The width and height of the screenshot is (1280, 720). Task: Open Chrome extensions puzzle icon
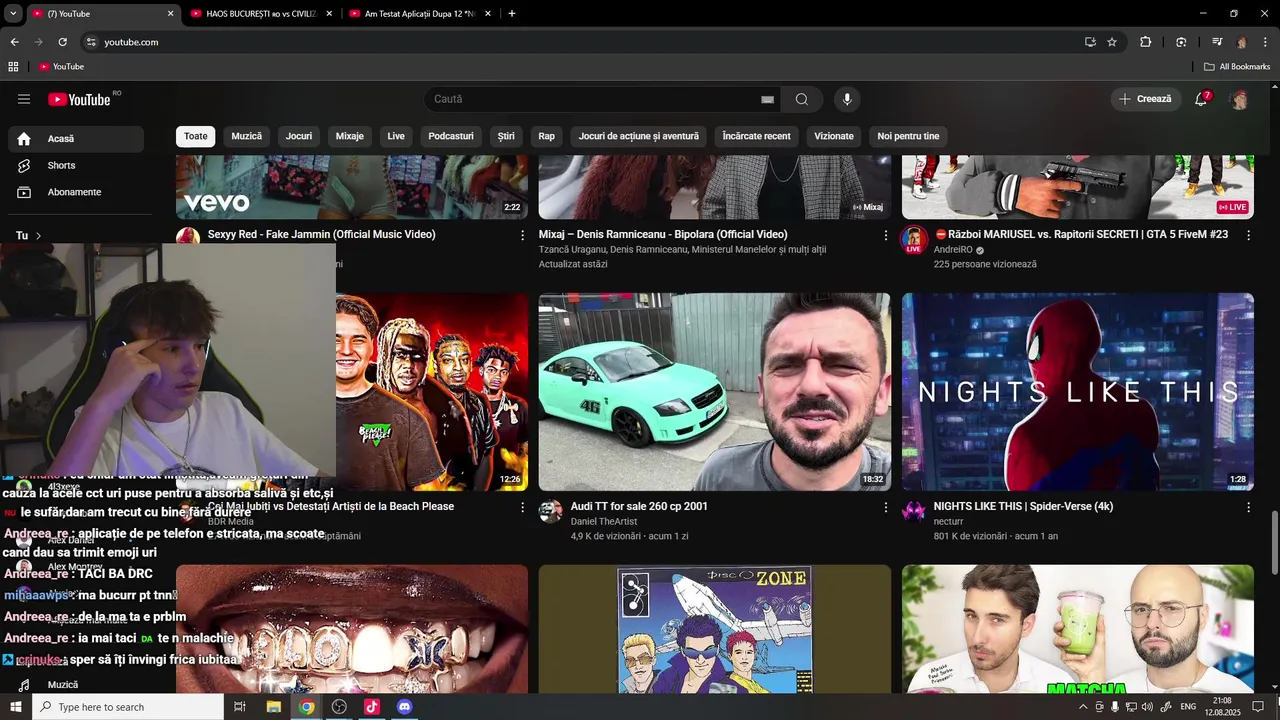[x=1146, y=42]
